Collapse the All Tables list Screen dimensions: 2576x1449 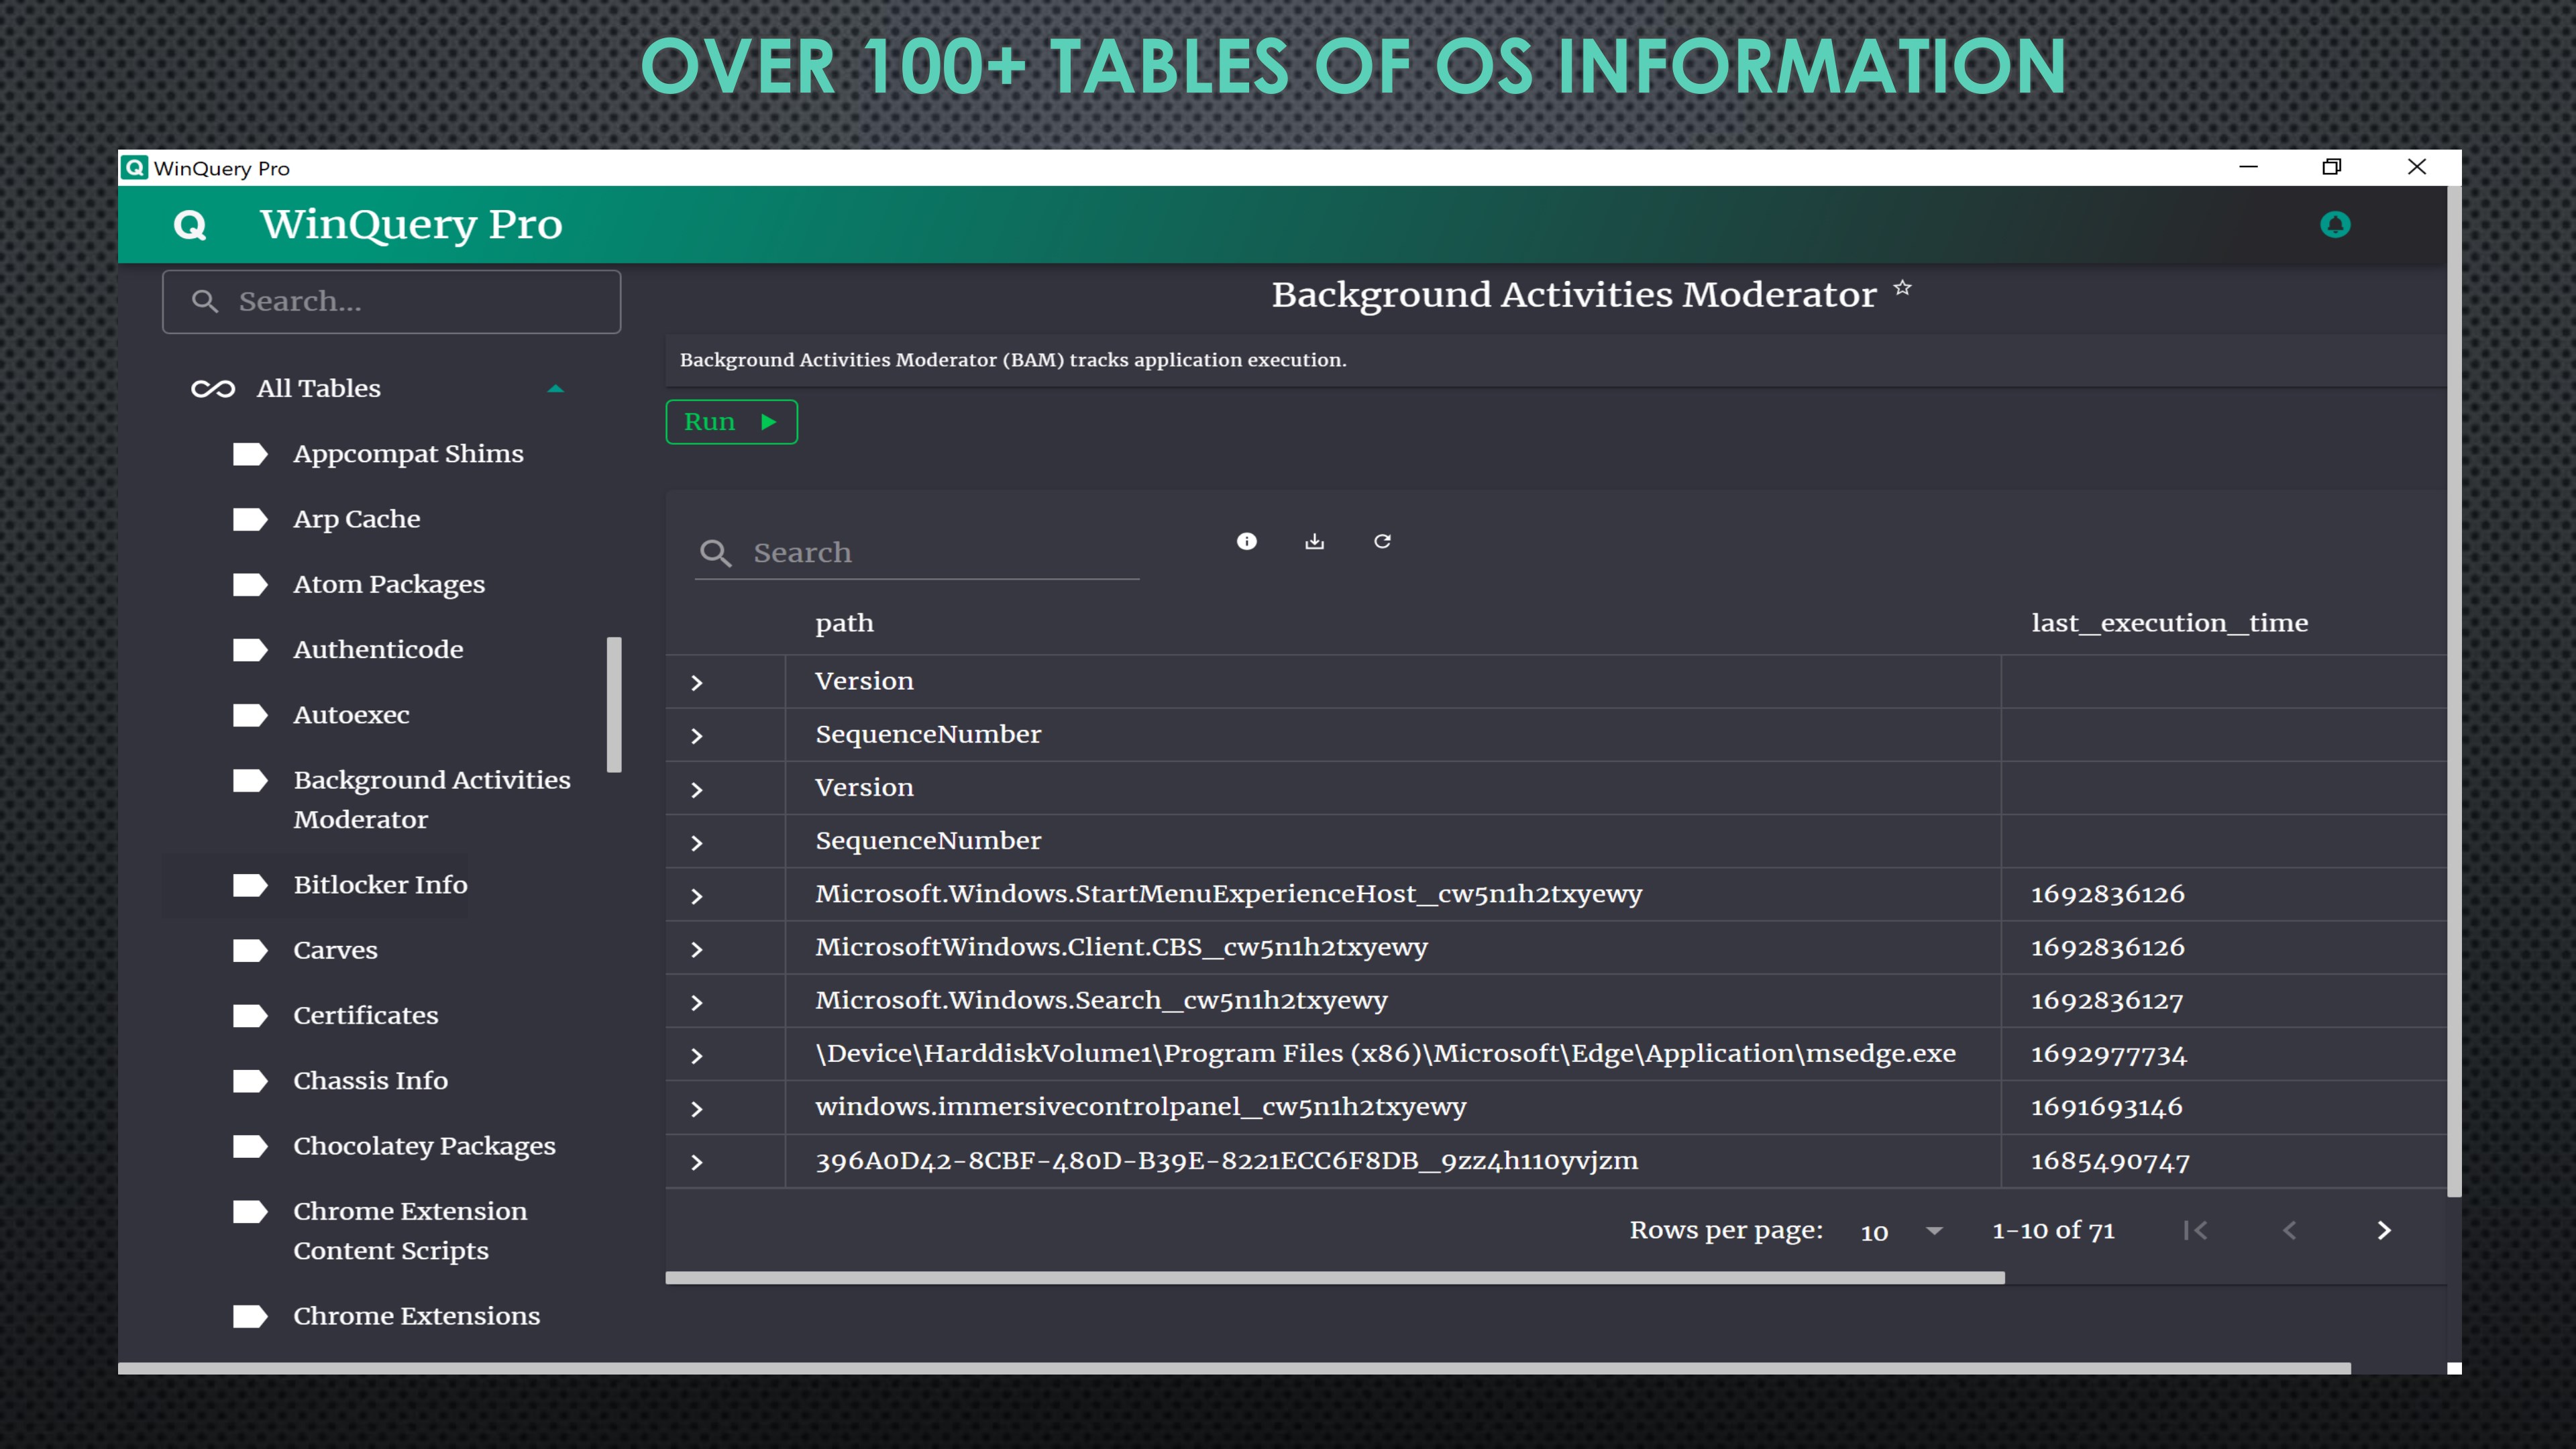click(556, 388)
